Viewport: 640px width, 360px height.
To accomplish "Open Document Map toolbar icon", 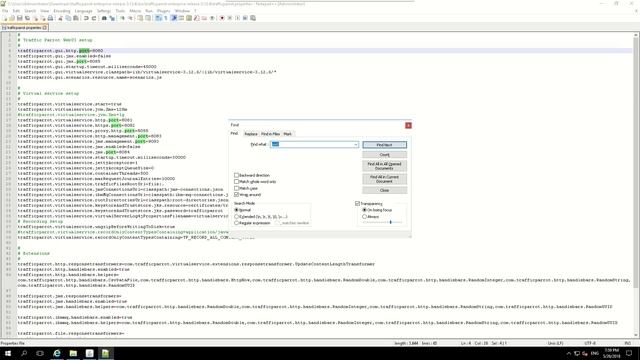I will (x=189, y=18).
